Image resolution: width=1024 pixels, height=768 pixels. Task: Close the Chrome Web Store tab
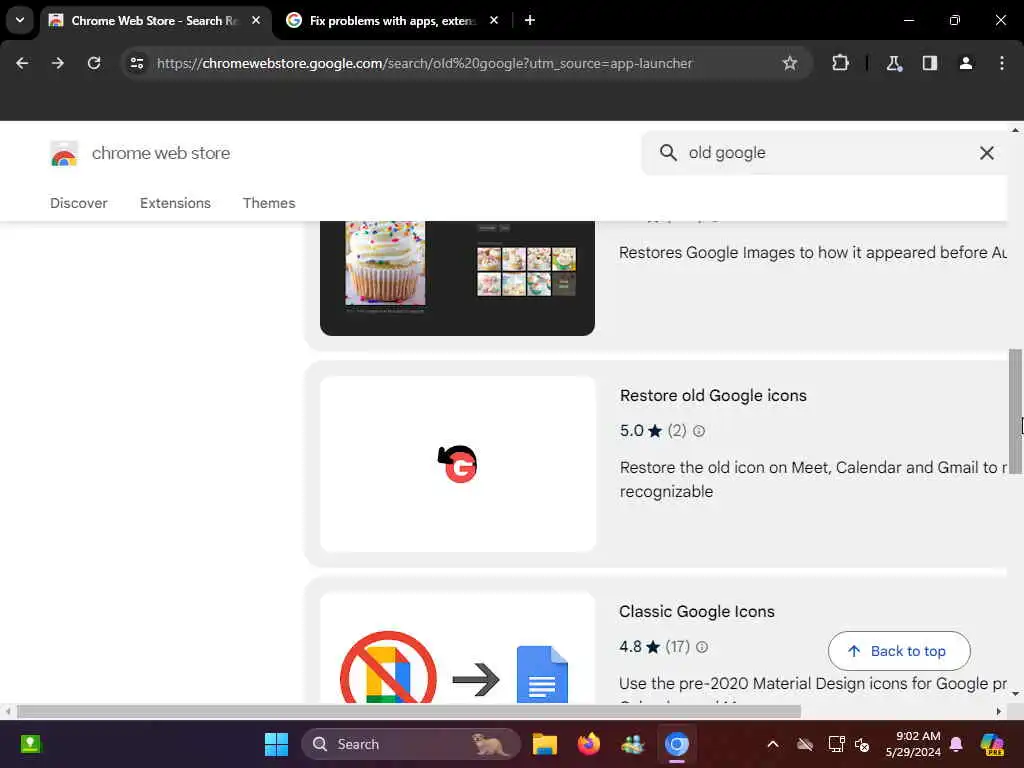pyautogui.click(x=256, y=20)
